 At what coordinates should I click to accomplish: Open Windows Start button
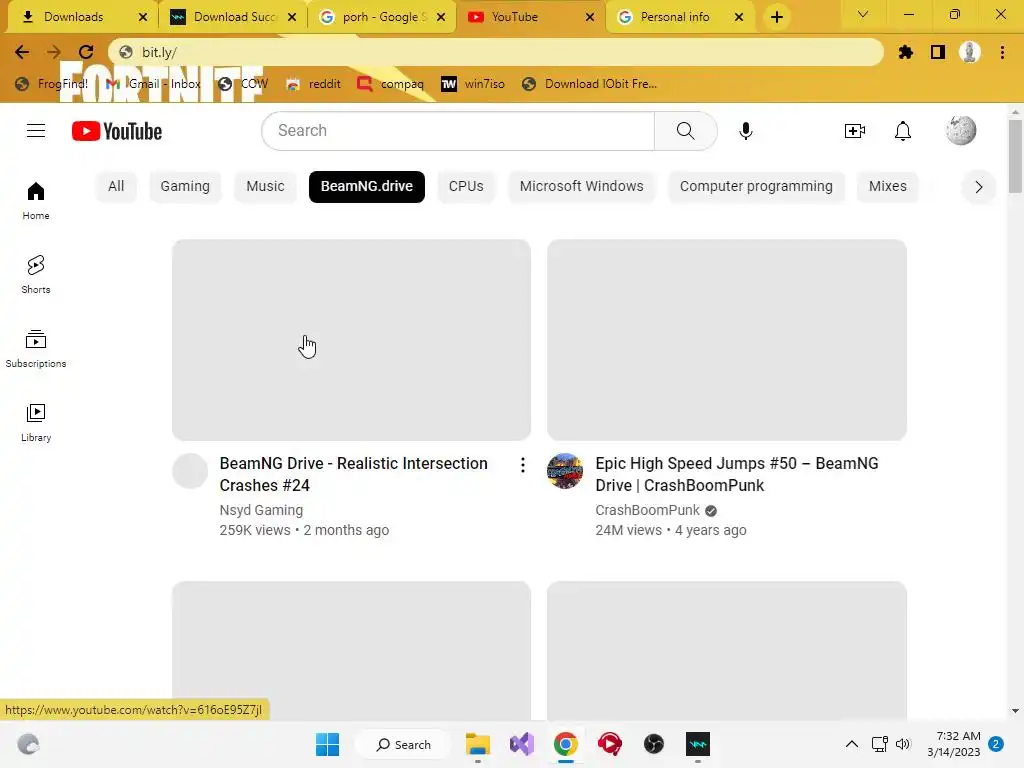(327, 744)
